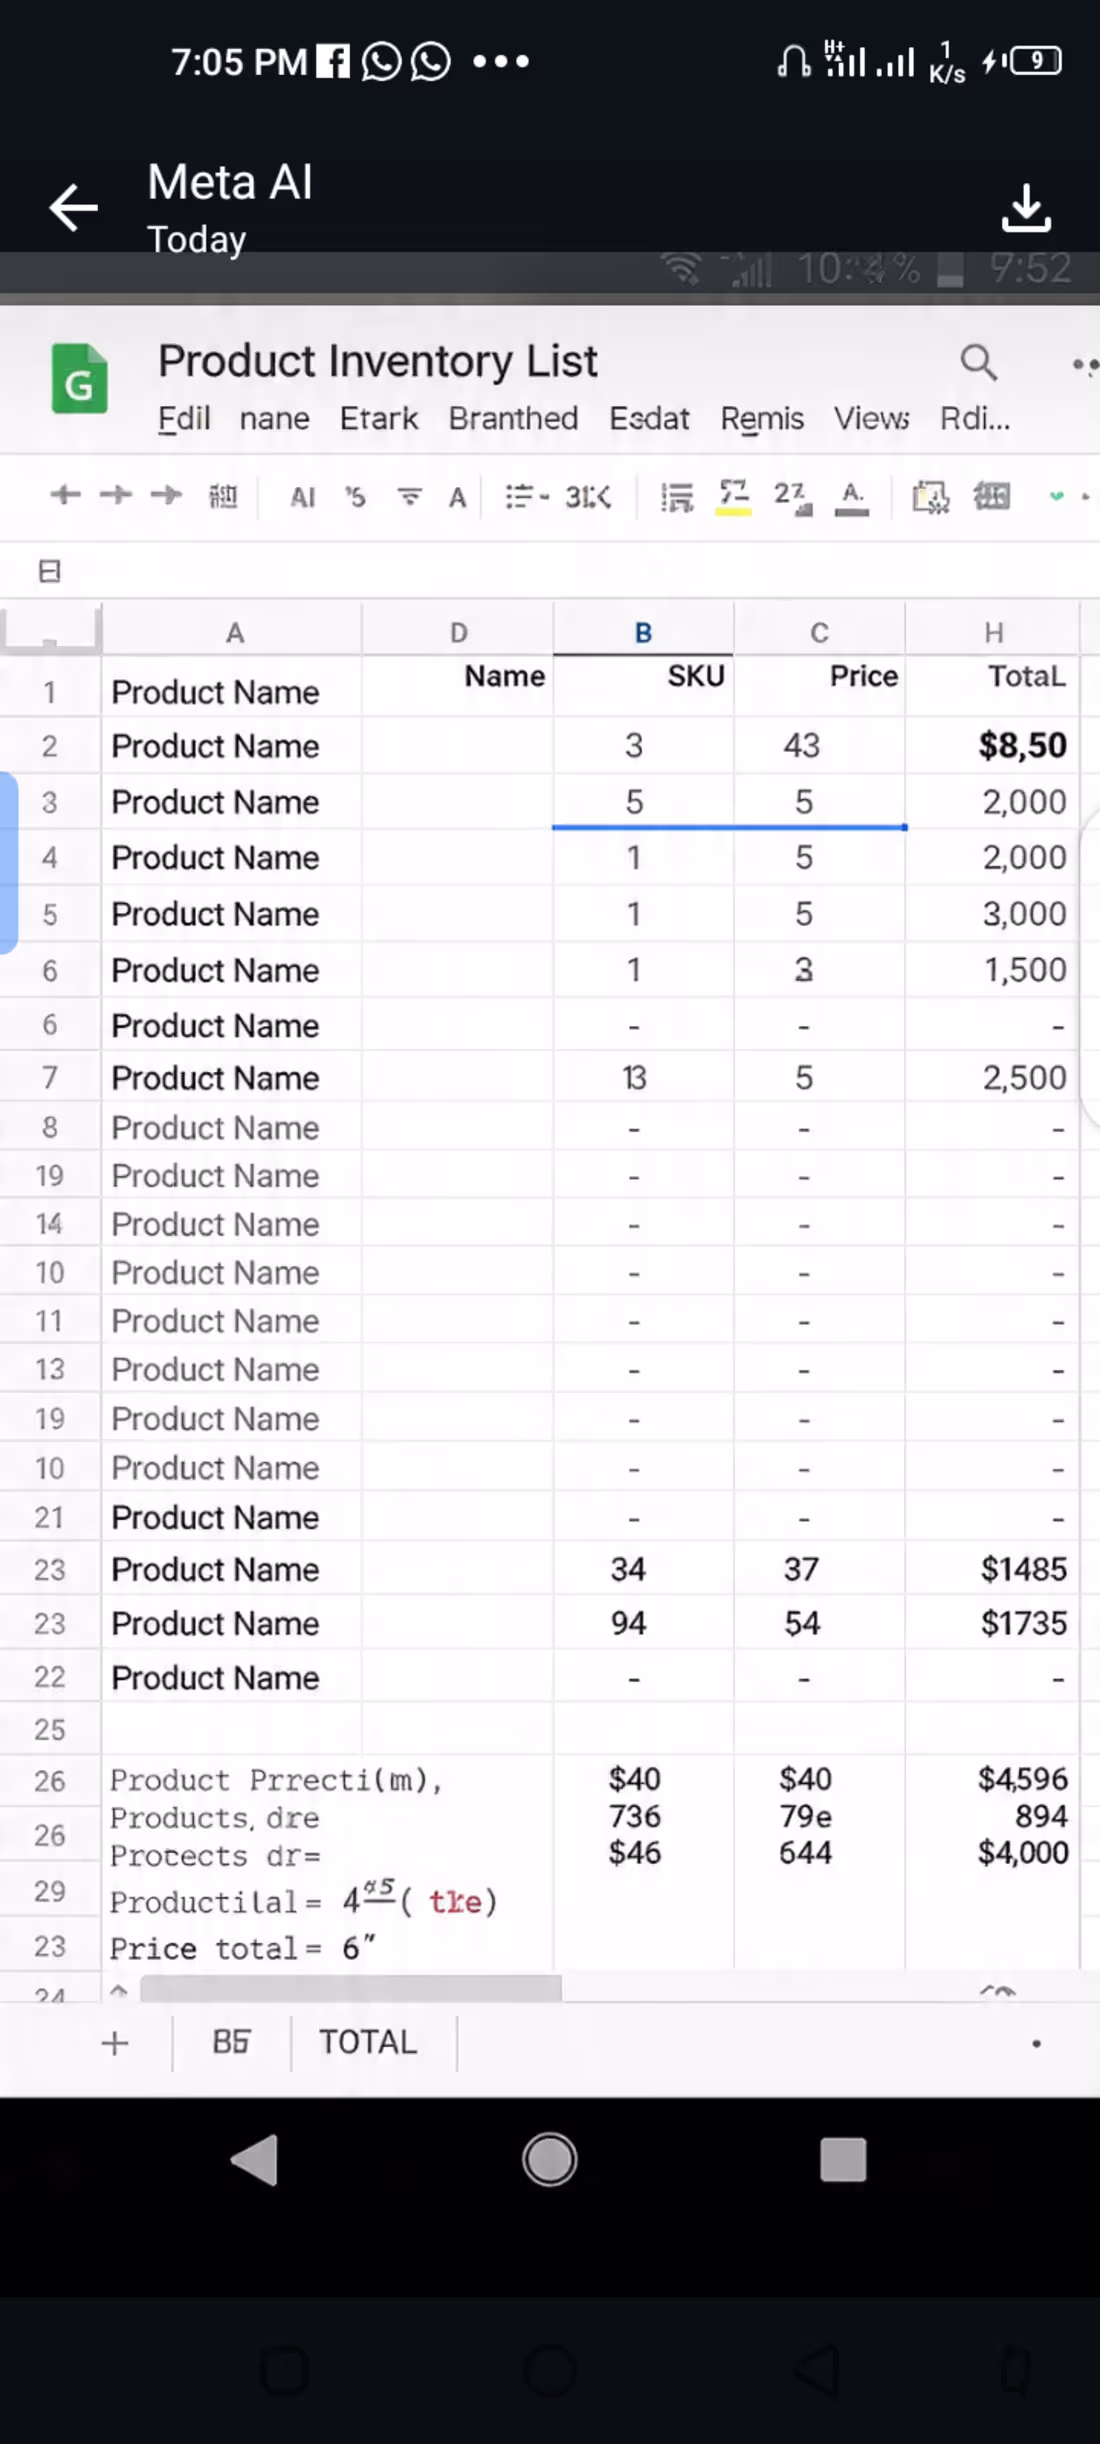Click the AI toolbar icon
This screenshot has height=2444, width=1100.
pos(302,497)
